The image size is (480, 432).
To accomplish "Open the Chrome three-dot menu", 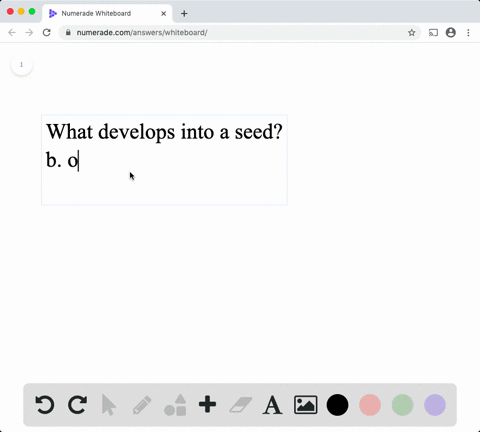I will (x=468, y=32).
